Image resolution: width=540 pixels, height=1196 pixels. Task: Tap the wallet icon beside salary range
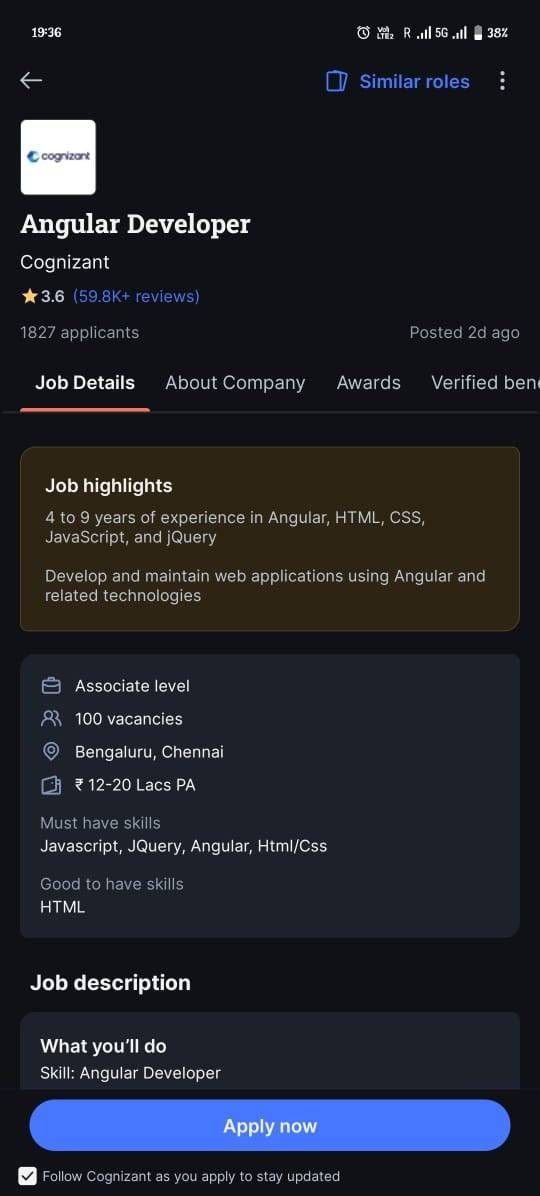coord(51,785)
